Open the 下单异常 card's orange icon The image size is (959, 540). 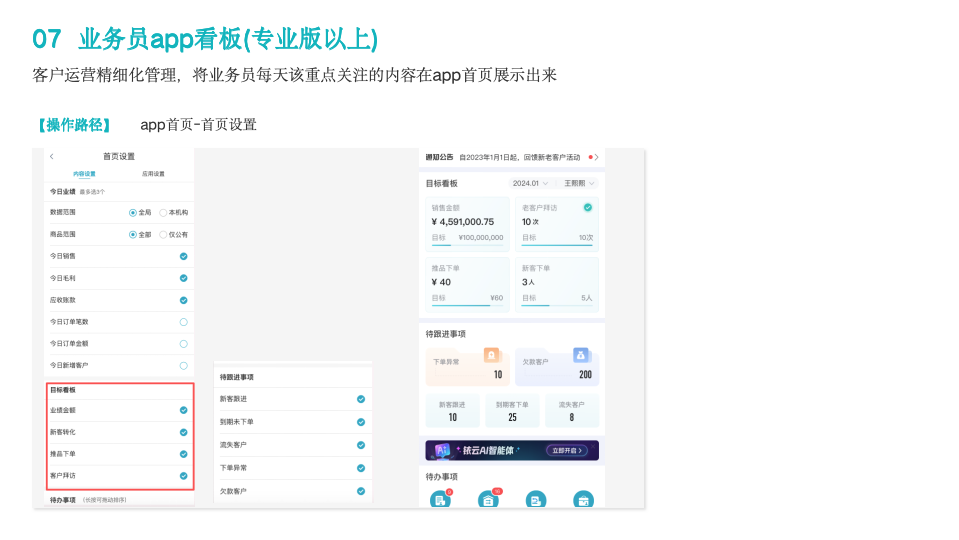491,355
